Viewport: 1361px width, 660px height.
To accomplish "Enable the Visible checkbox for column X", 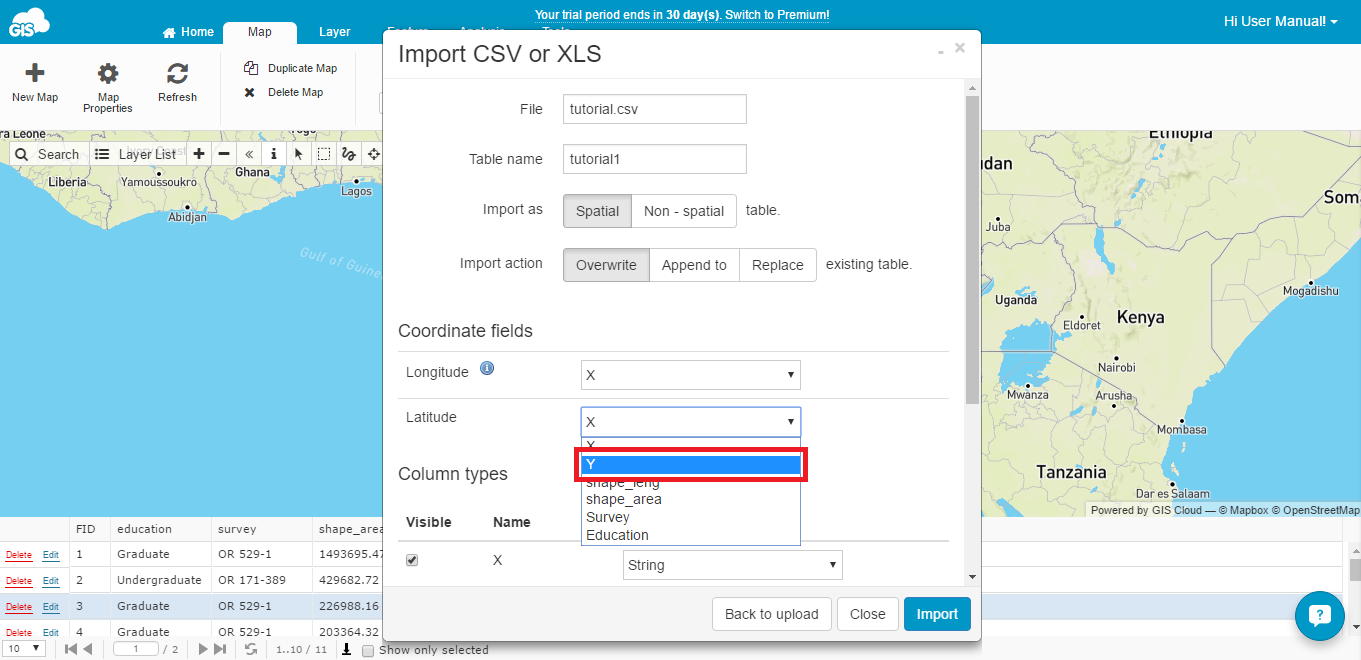I will [x=412, y=560].
